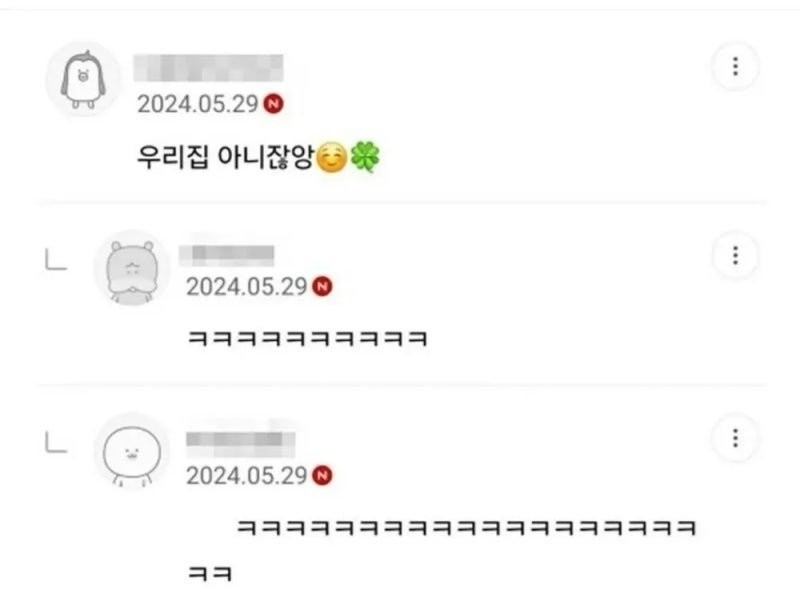Select the short ㅋㅋㅋ reply text under the hamster
800x600 pixels.
coord(307,338)
